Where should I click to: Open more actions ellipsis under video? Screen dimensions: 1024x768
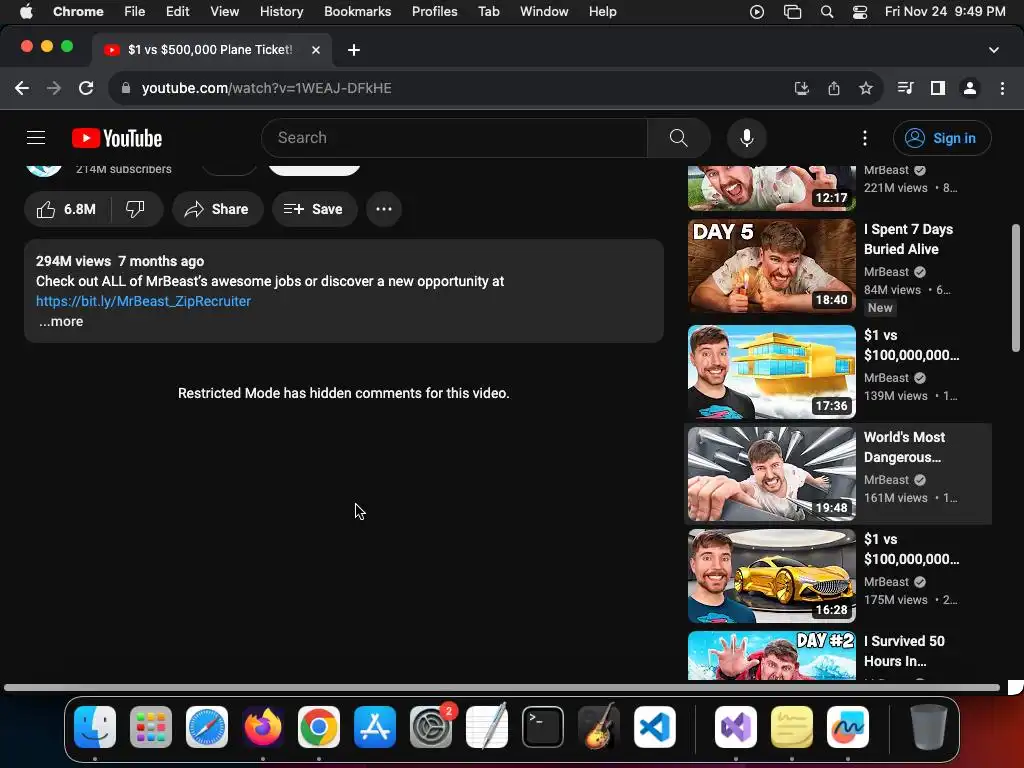pyautogui.click(x=384, y=209)
